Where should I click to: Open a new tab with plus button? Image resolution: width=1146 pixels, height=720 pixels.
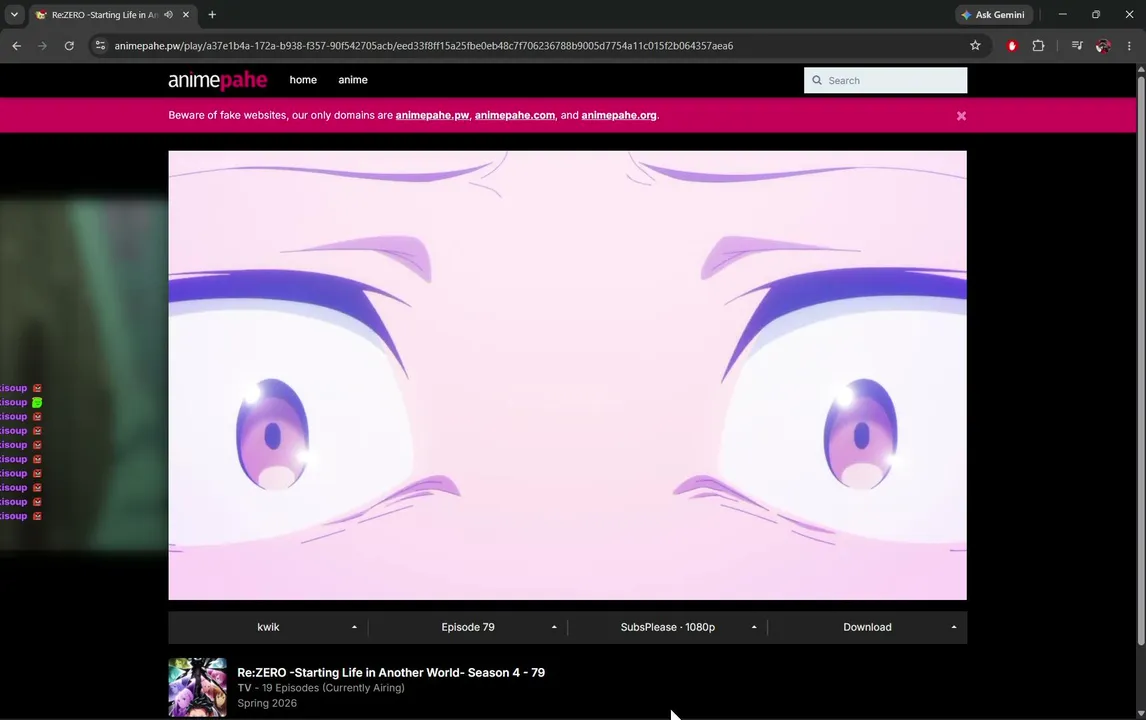[x=212, y=15]
